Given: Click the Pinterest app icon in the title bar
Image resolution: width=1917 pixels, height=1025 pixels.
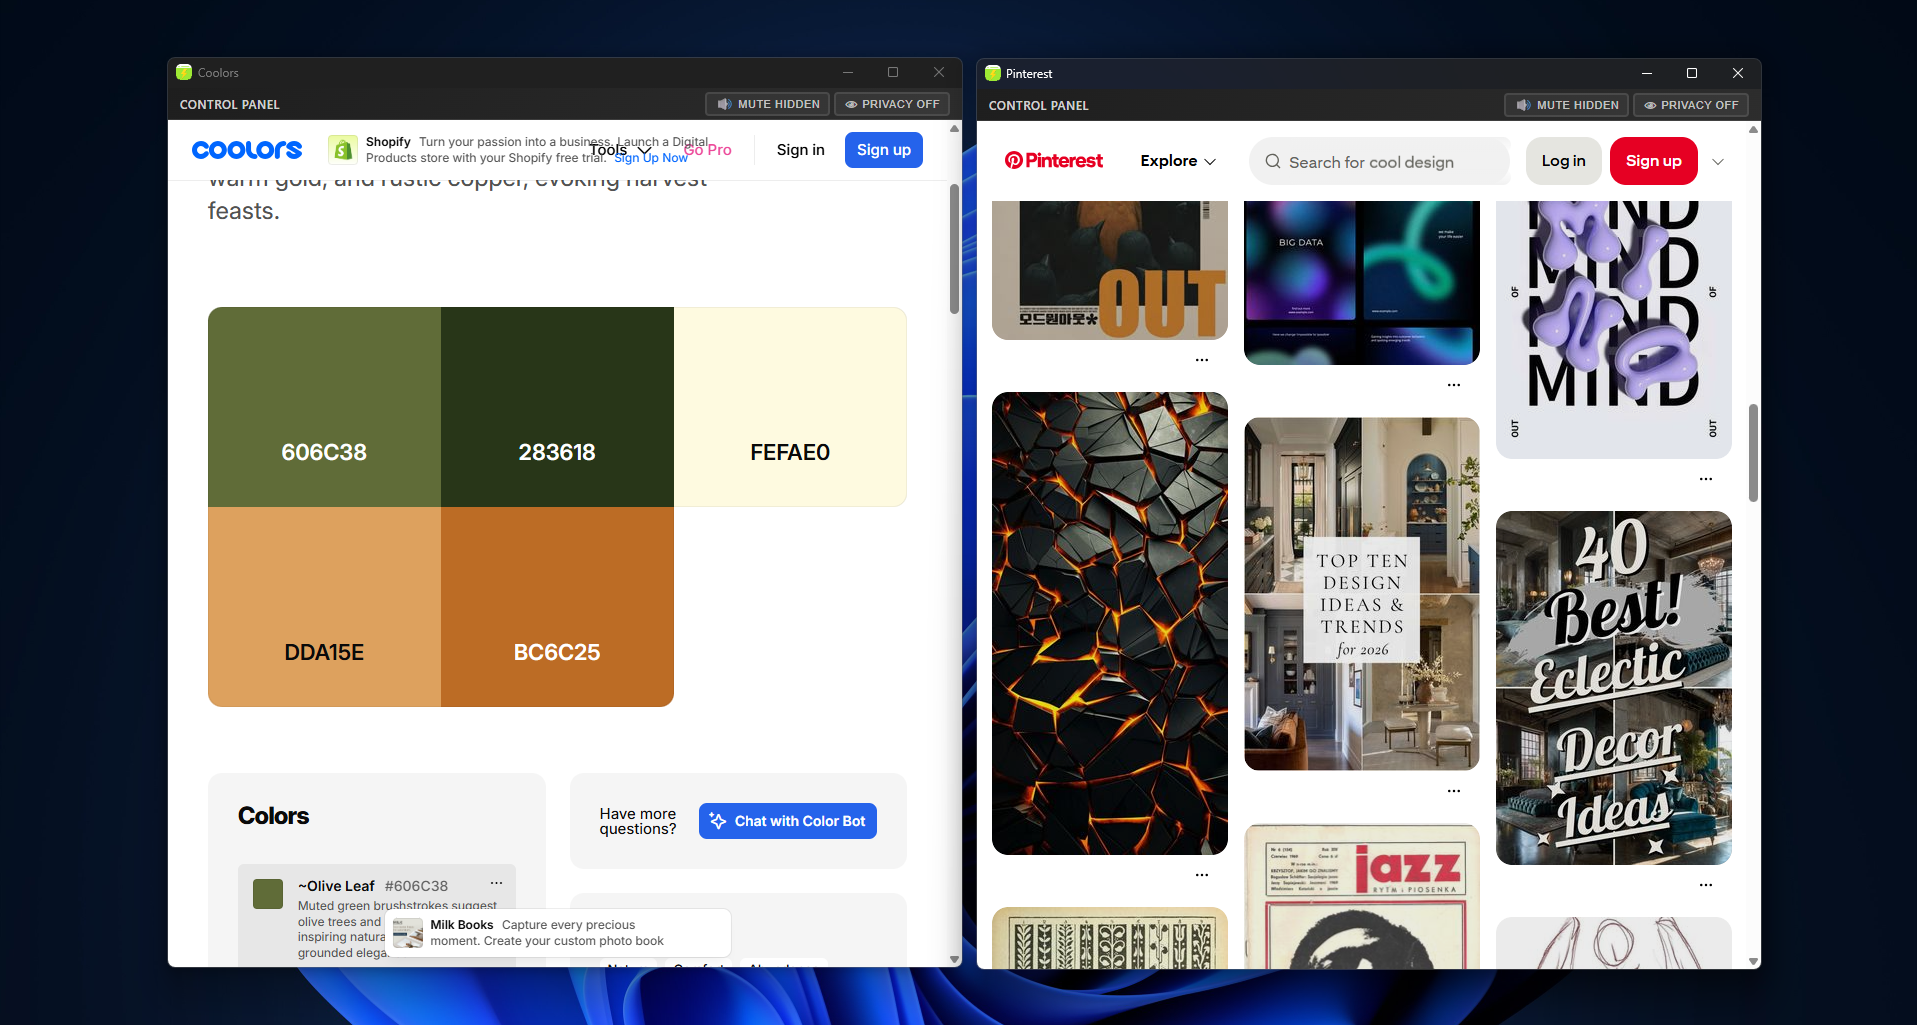Looking at the screenshot, I should coord(992,73).
